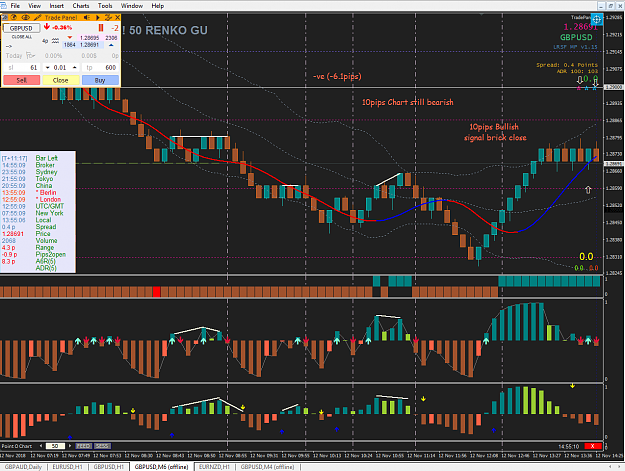625x471 pixels.
Task: Click the play arrow in Trade Panel header
Action: [98, 18]
